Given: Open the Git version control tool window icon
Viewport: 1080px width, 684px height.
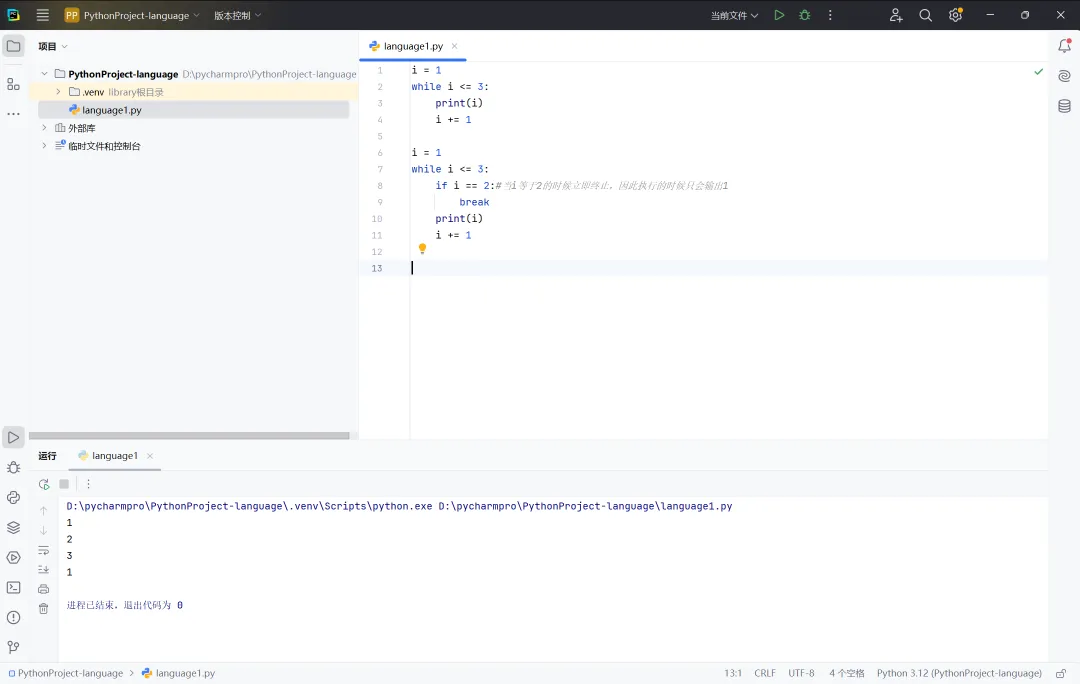Looking at the screenshot, I should pos(13,647).
